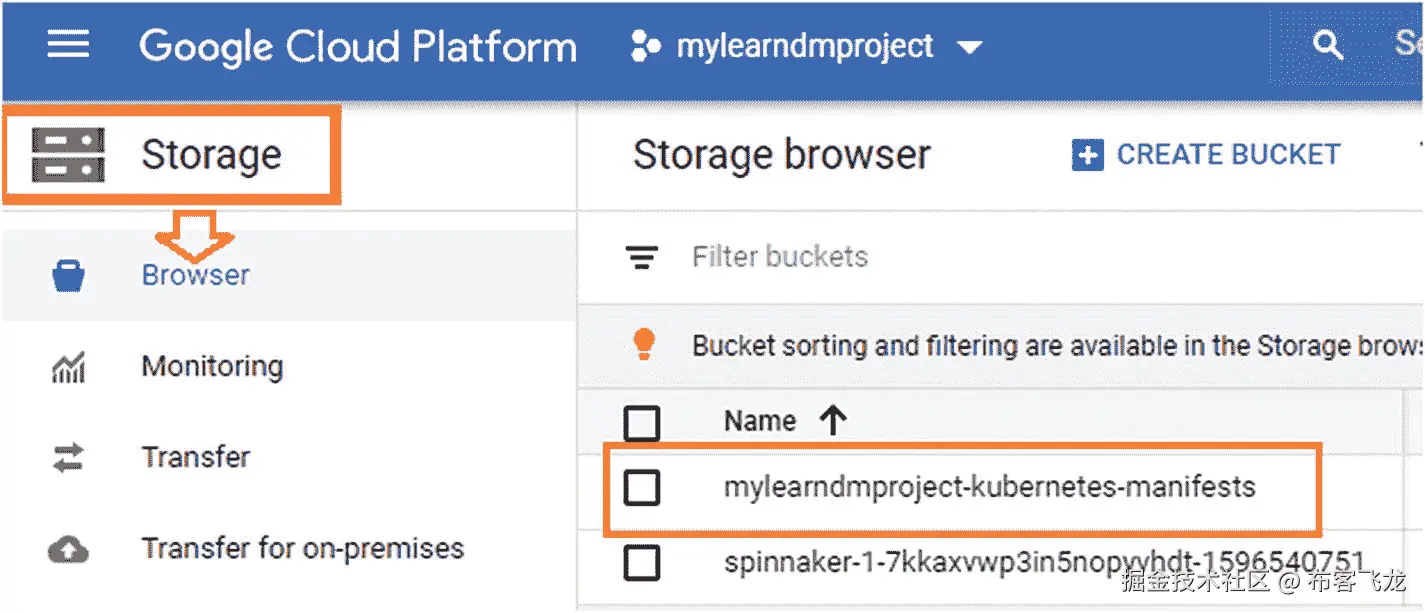Viewport: 1425px width, 613px height.
Task: Click the Google Cloud Platform logo text
Action: [358, 46]
